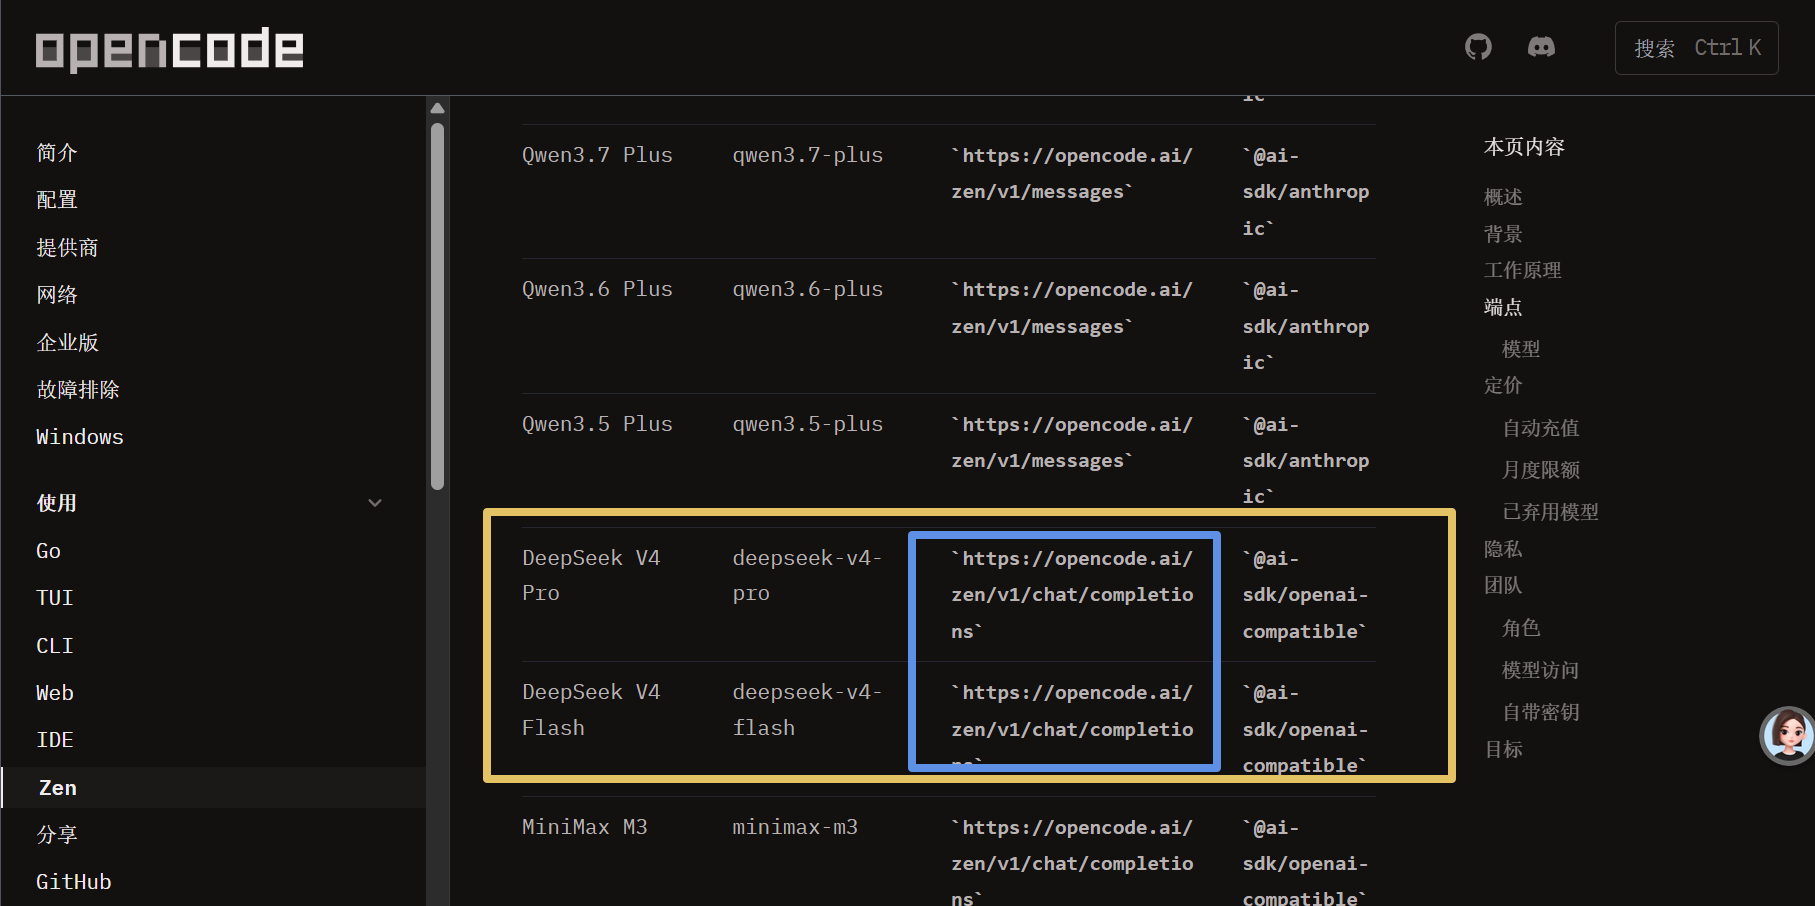1815x906 pixels.
Task: Click the MiniMax M3 model name cell
Action: coord(585,827)
